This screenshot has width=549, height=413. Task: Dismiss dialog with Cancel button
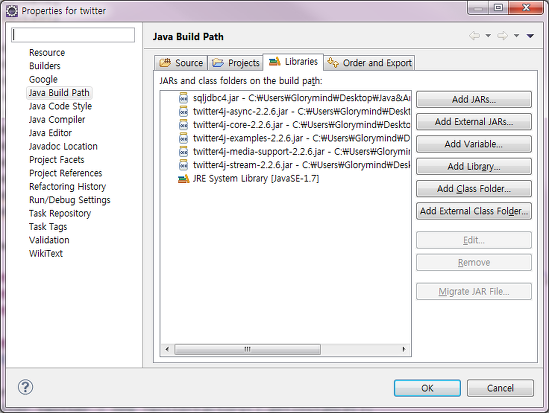[500, 388]
